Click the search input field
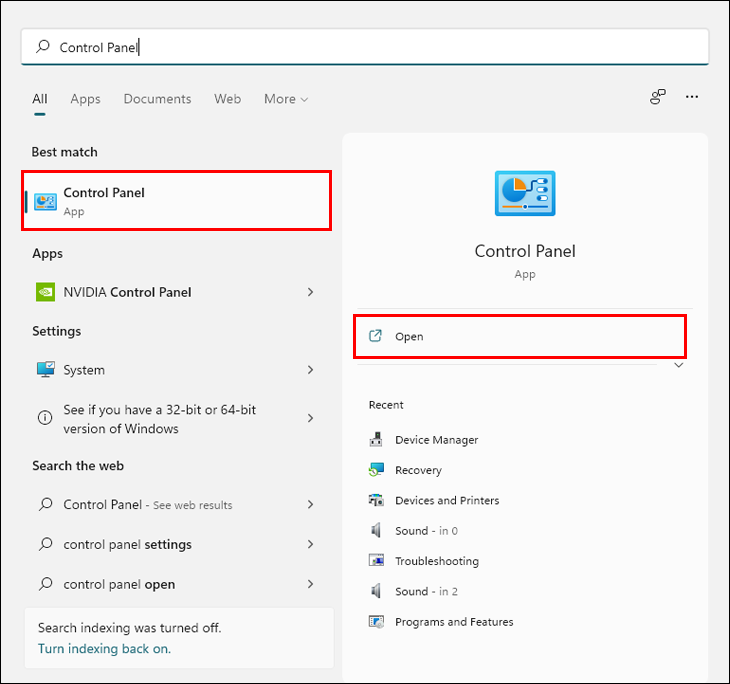 coord(380,47)
